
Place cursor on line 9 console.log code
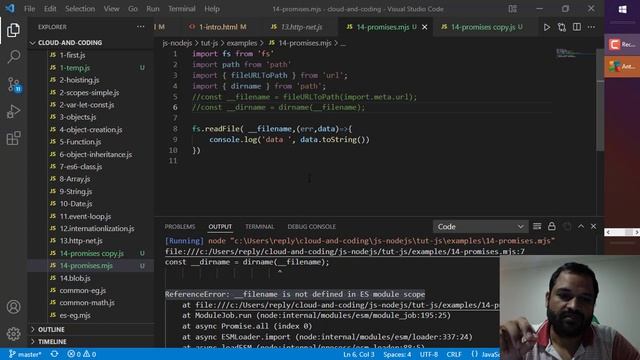click(x=289, y=140)
